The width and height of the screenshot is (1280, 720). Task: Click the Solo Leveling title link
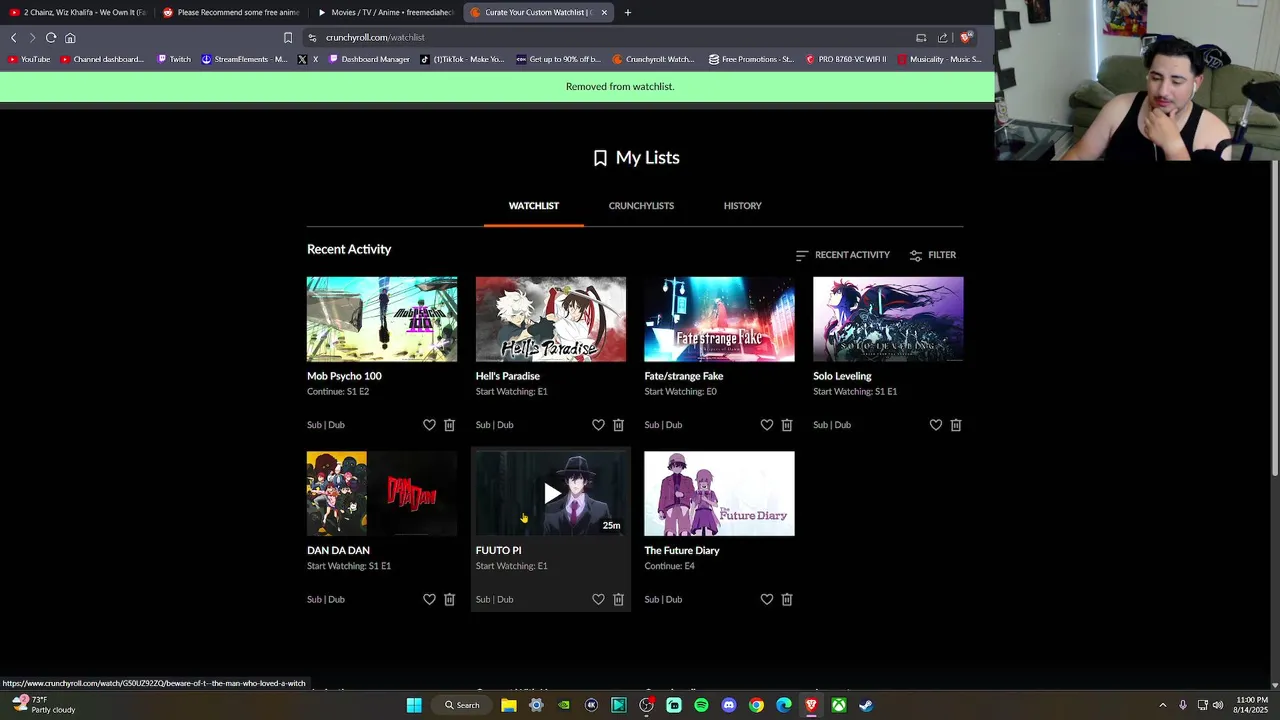[842, 376]
